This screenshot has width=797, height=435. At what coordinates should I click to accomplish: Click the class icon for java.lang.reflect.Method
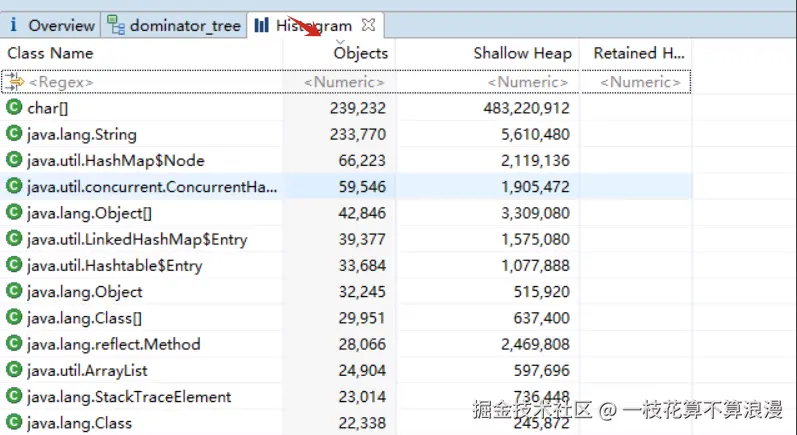14,344
